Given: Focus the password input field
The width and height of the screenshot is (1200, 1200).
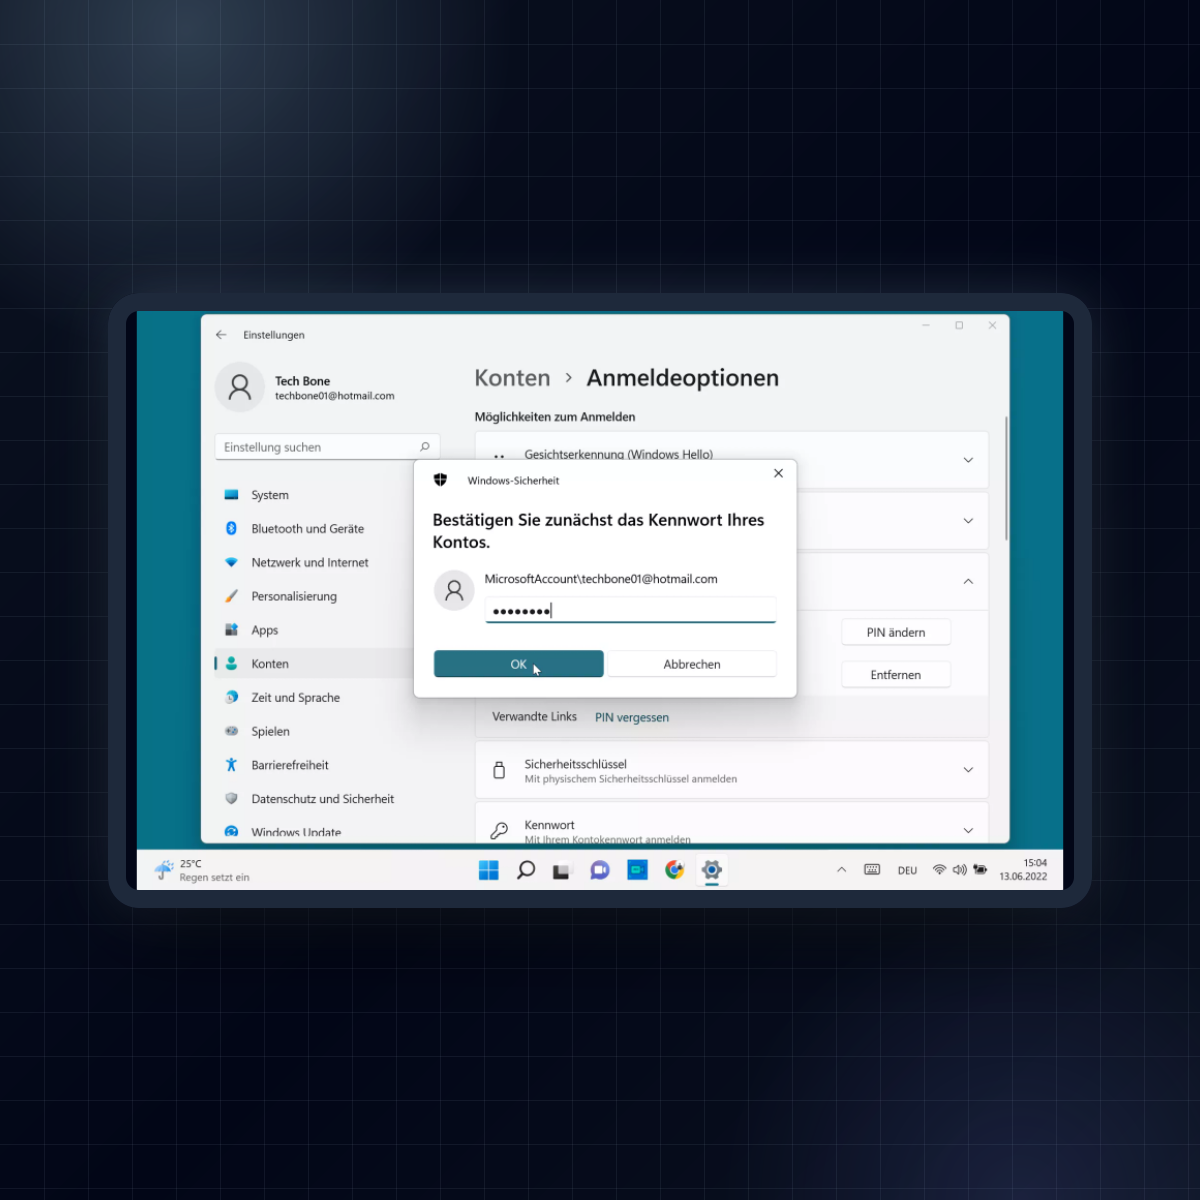Looking at the screenshot, I should 630,610.
